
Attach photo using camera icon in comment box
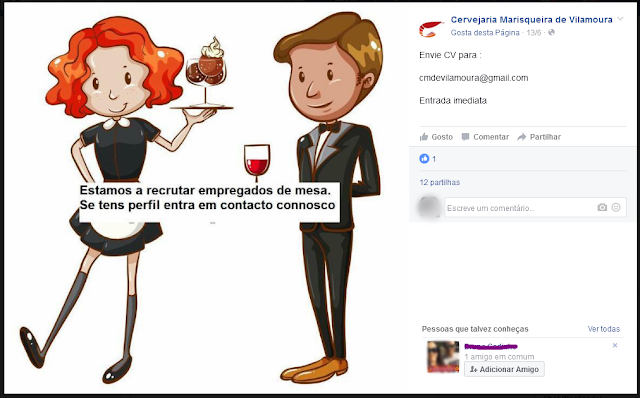[602, 208]
